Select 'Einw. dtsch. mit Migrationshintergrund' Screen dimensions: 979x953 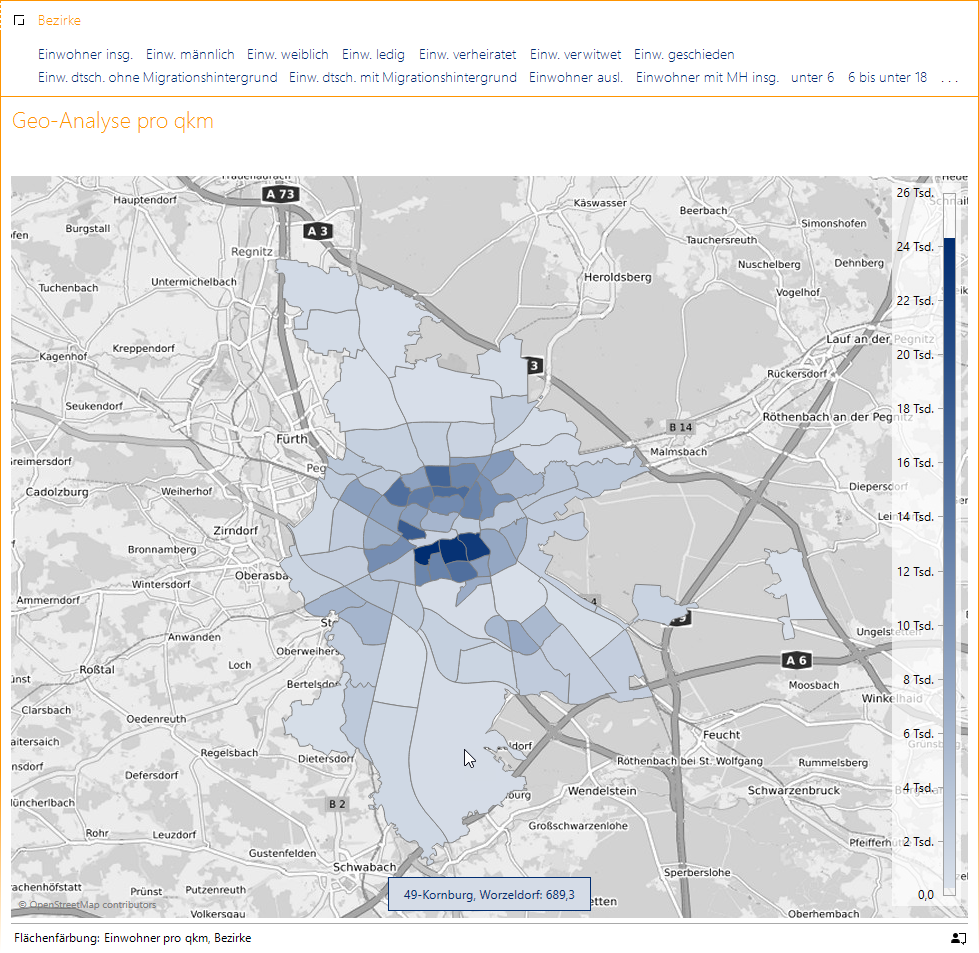(402, 78)
